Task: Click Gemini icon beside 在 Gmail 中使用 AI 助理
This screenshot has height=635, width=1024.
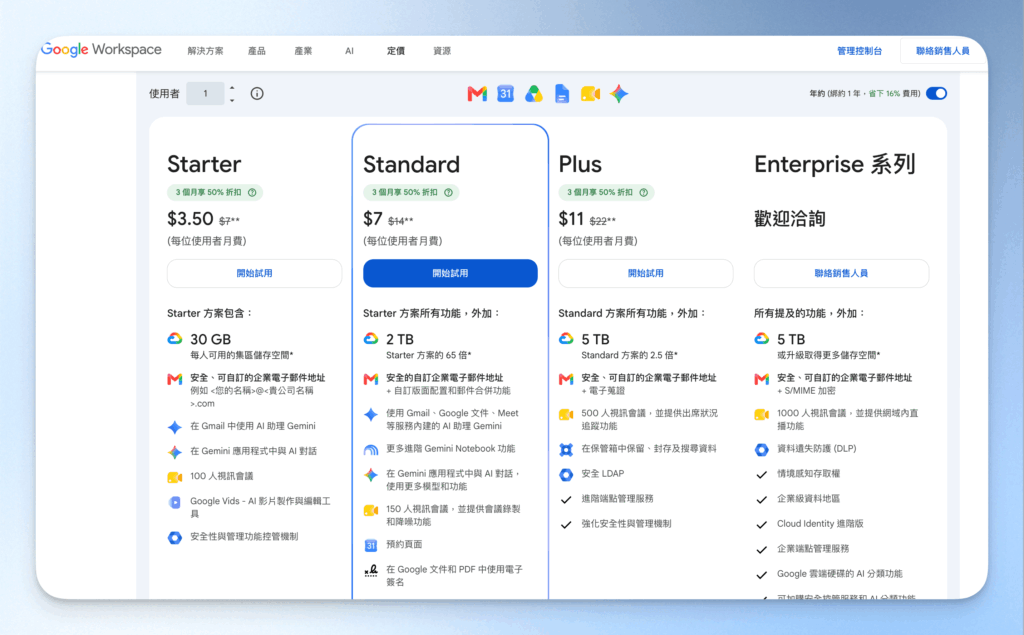Action: (175, 427)
